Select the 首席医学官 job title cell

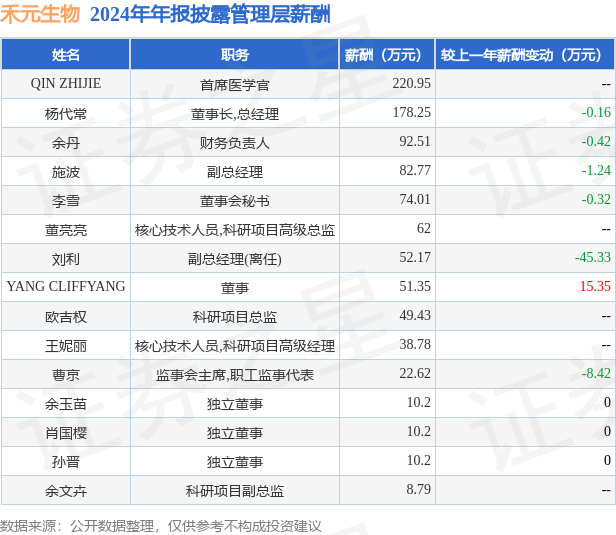click(x=235, y=84)
